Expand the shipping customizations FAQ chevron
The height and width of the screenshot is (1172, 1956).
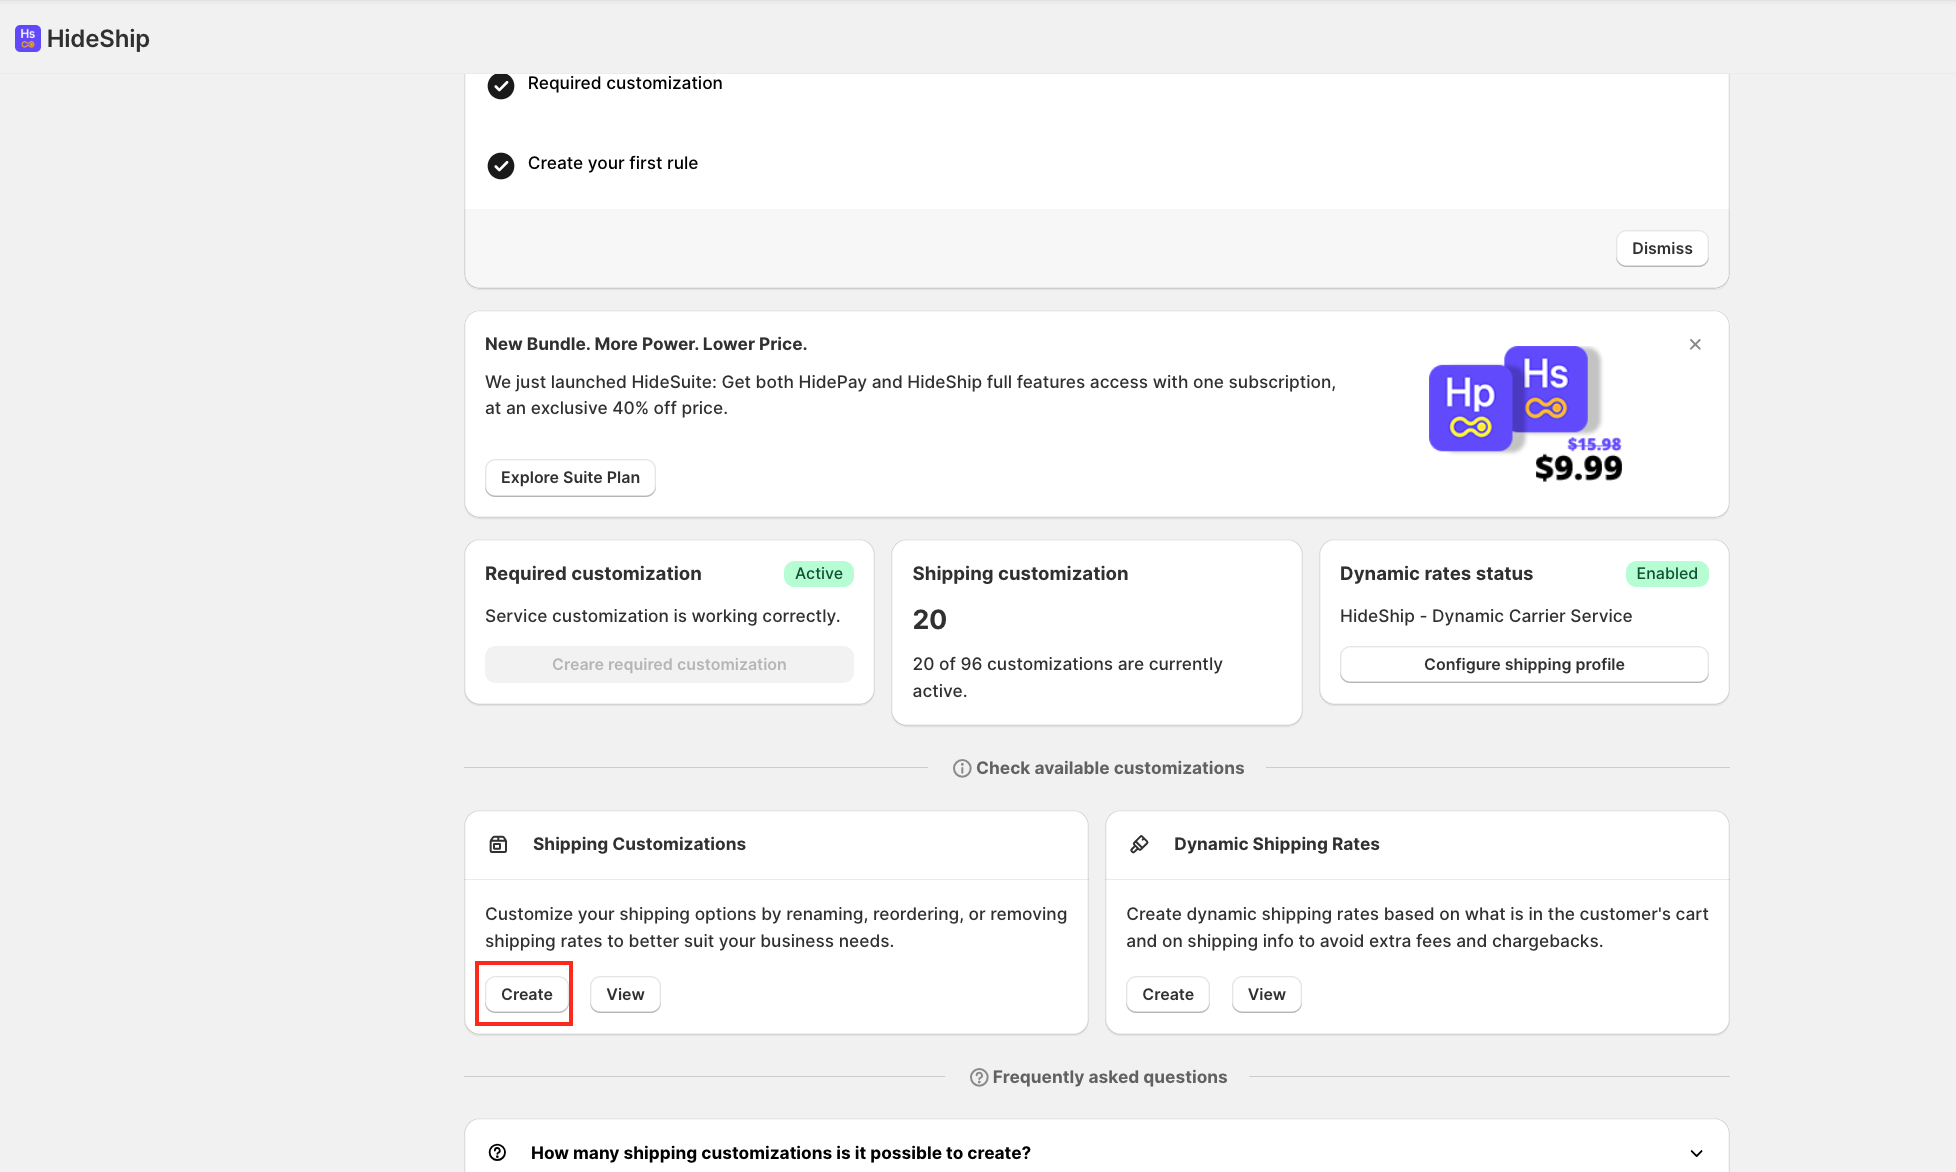coord(1696,1153)
